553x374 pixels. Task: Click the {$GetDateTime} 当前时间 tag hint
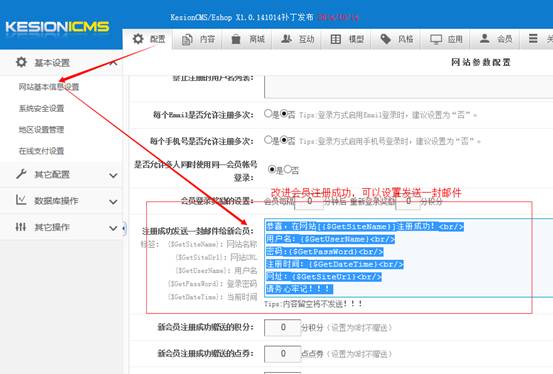212,297
